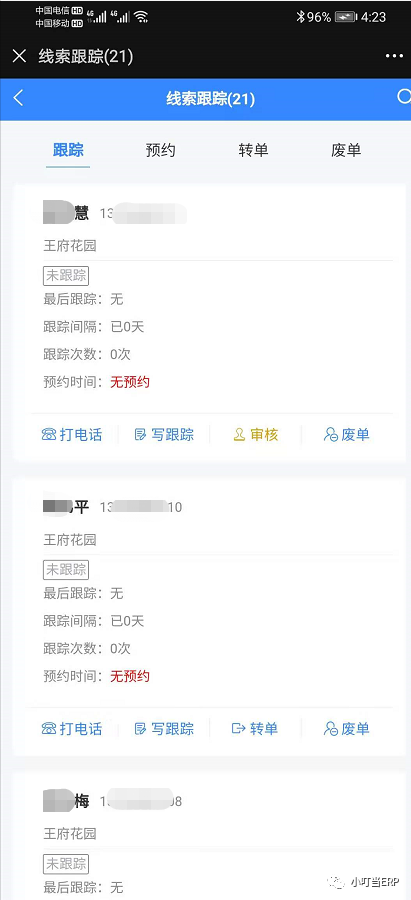Mark second lead as 废单
Image resolution: width=411 pixels, height=900 pixels.
click(347, 729)
